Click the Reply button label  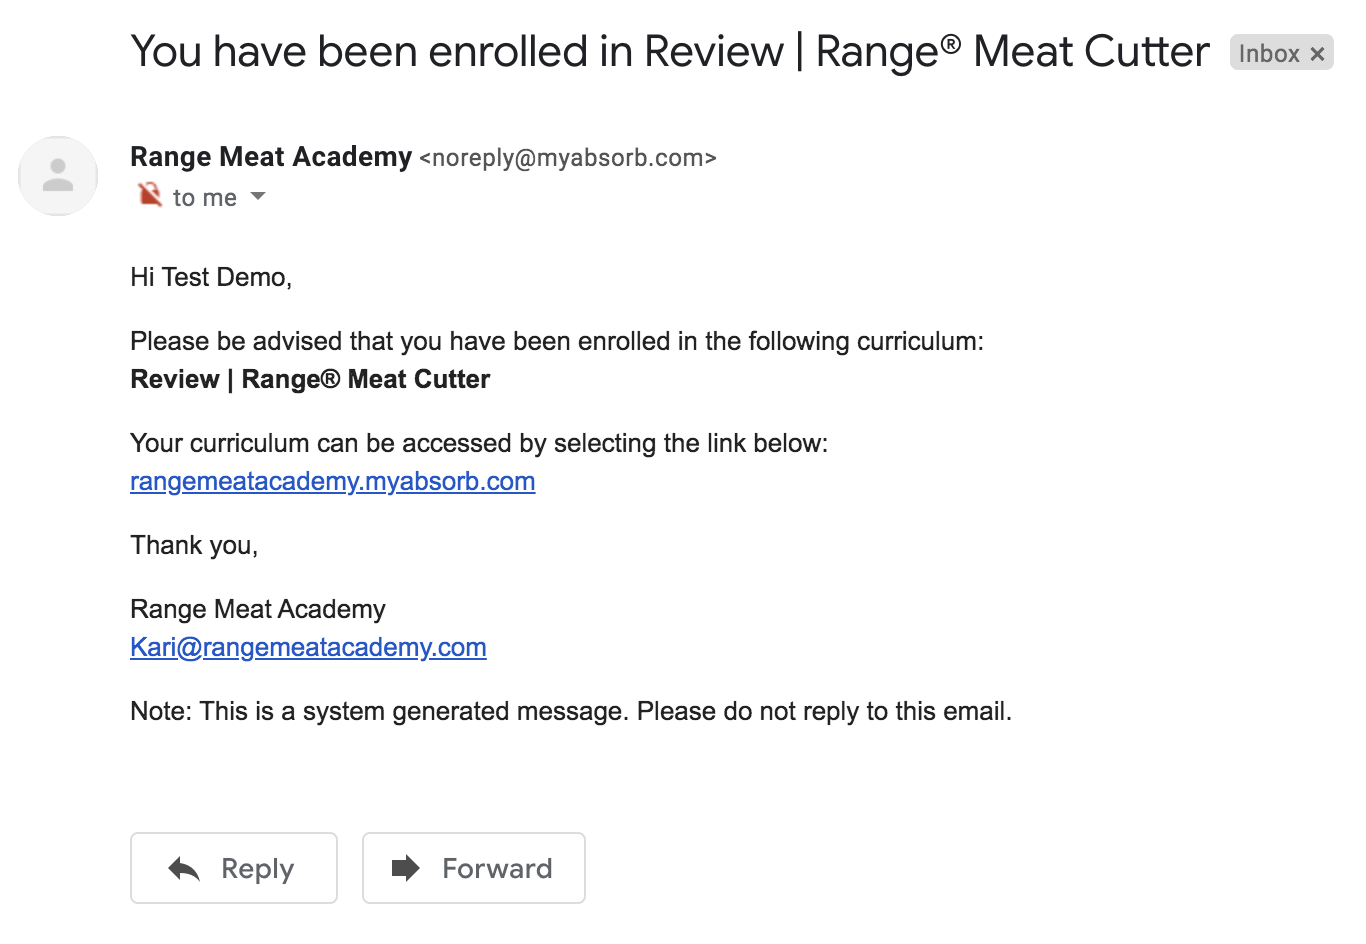(257, 868)
